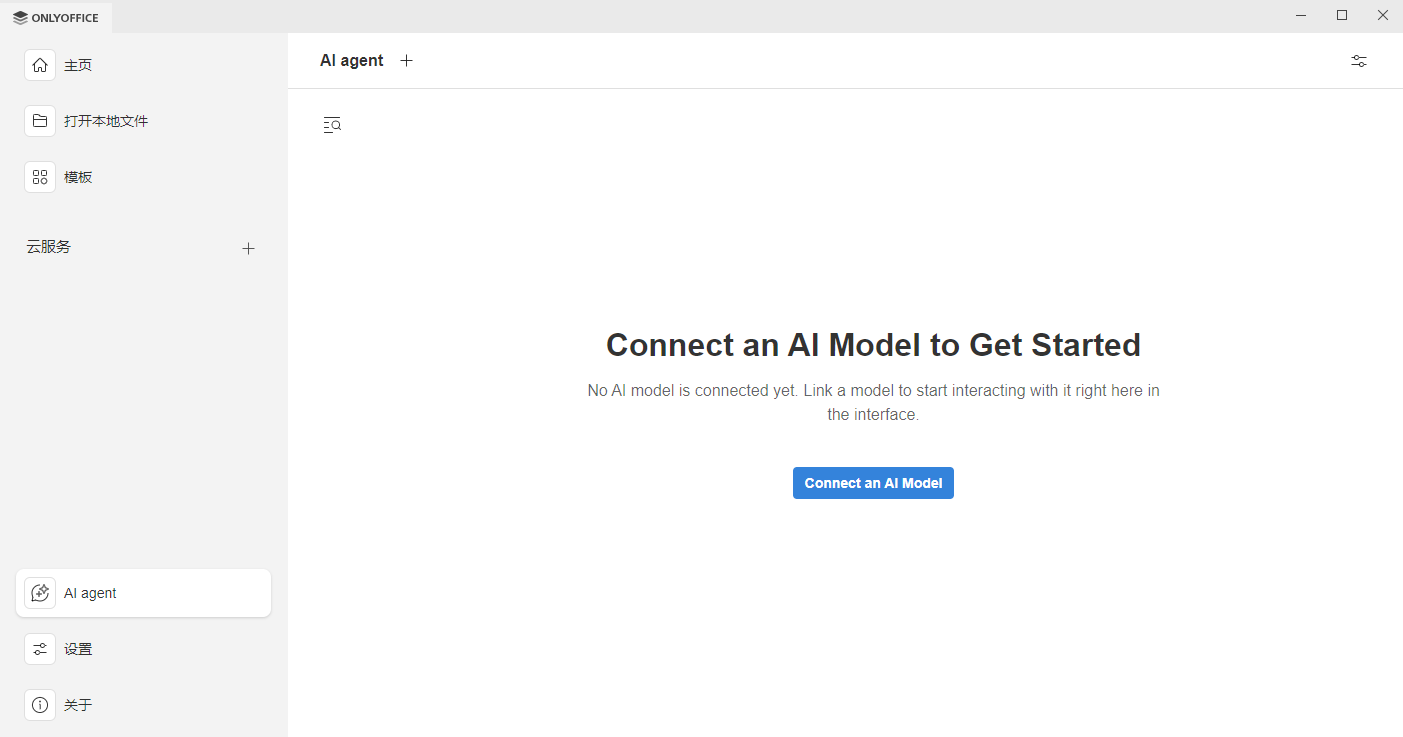Screen dimensions: 1403x737
Task: Open 设置 via the sidebar sliders icon
Action: point(40,649)
